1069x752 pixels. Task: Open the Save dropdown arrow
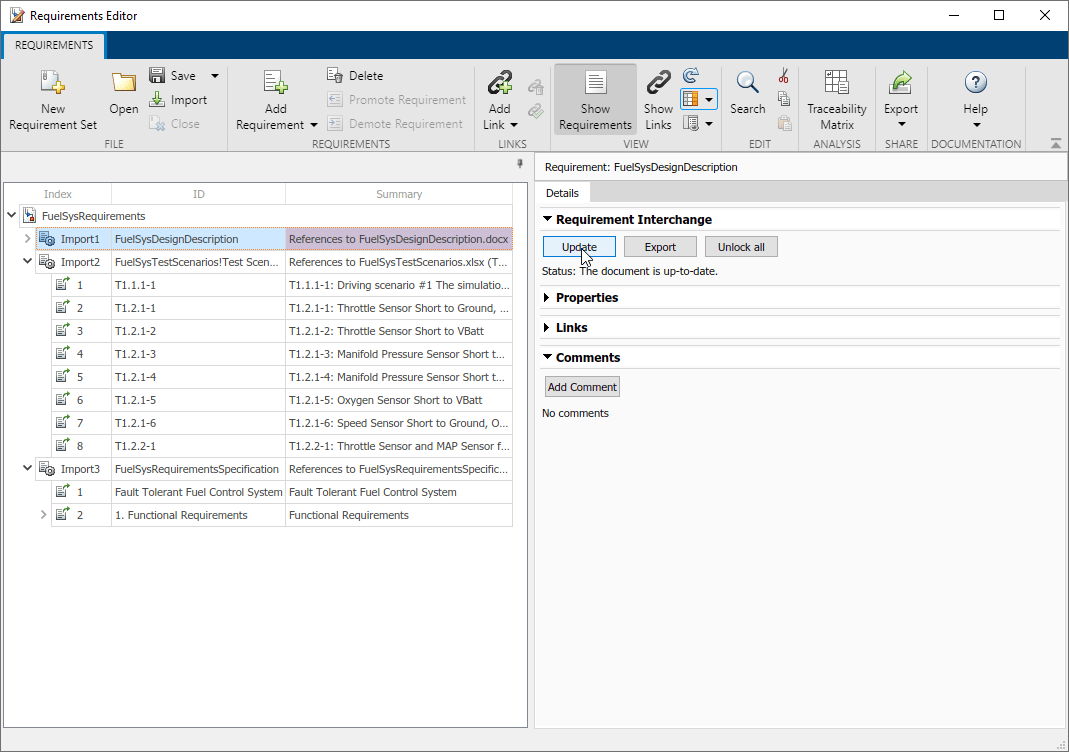[215, 76]
